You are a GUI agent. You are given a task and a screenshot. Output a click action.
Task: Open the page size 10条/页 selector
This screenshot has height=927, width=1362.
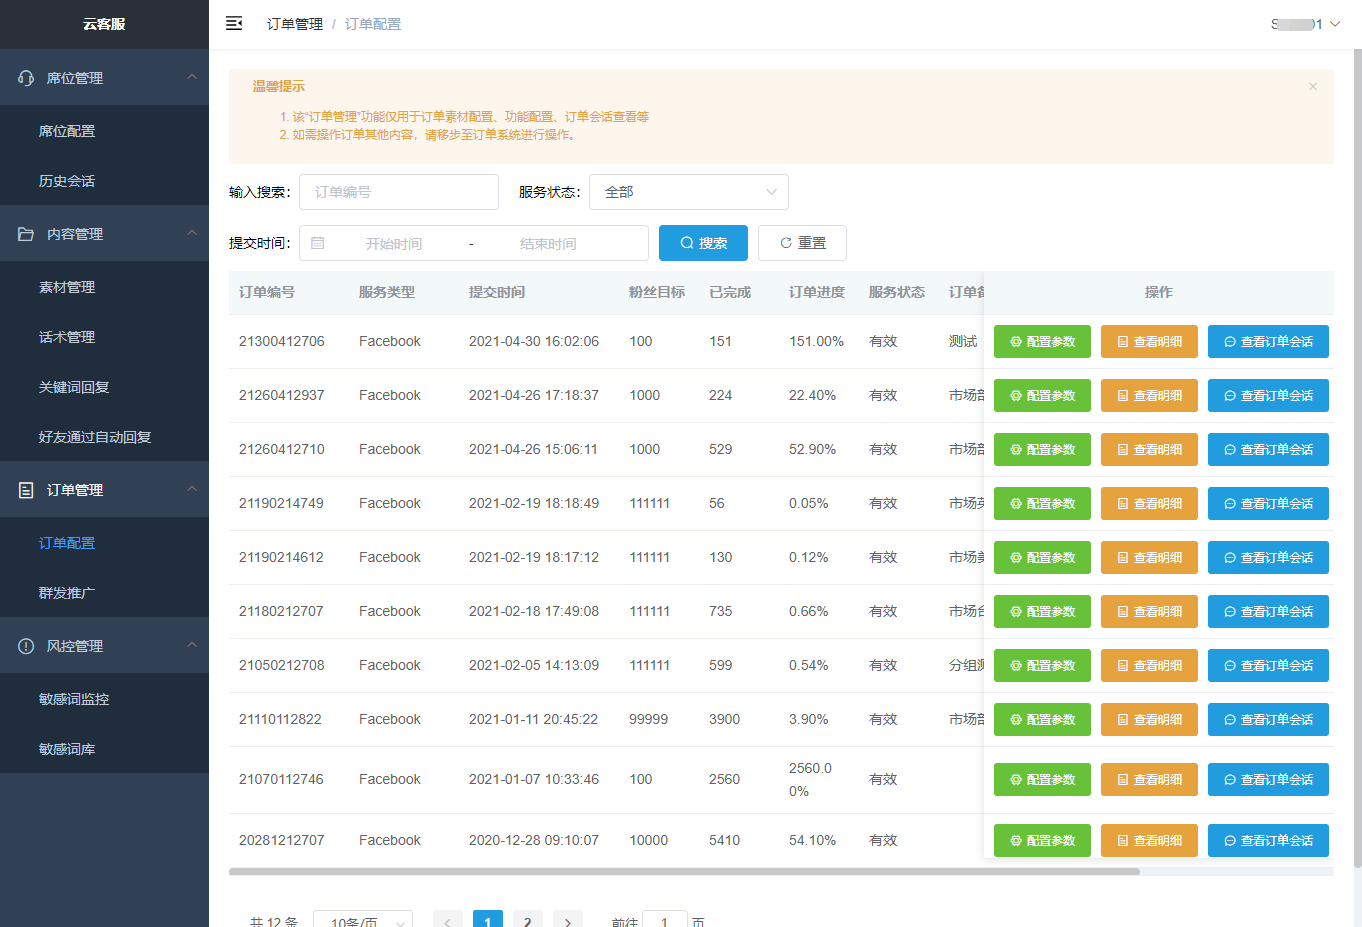(x=363, y=921)
